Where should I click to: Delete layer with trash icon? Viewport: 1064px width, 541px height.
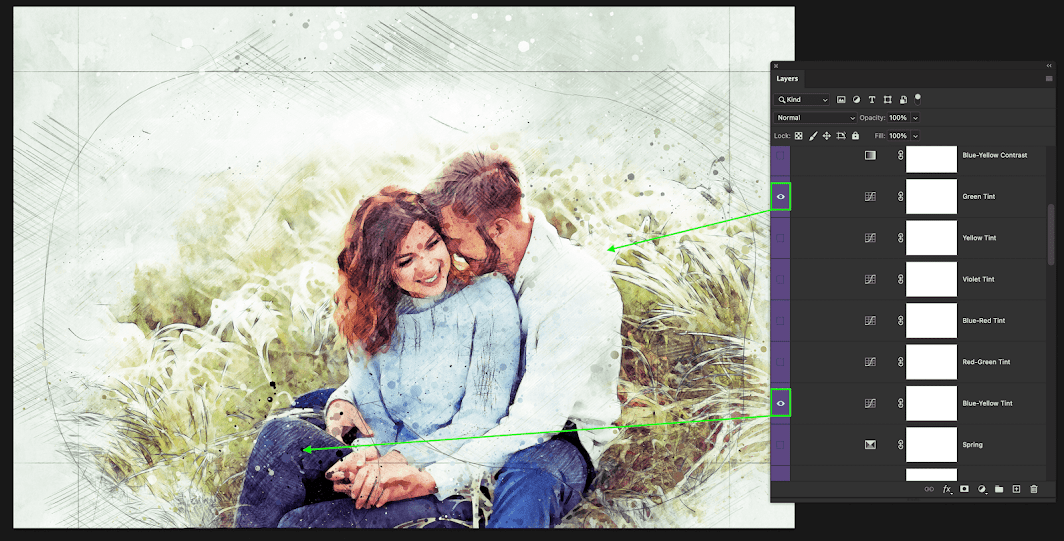1034,489
